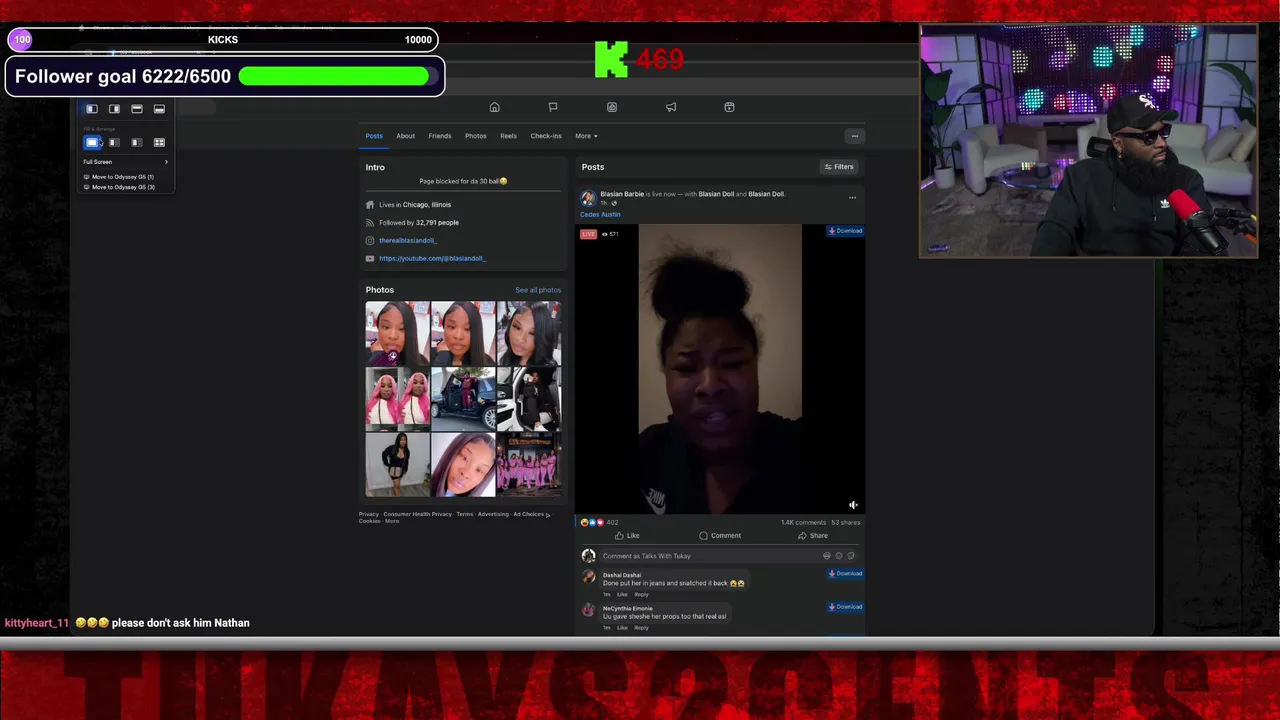Tile window to top half icon

(137, 109)
